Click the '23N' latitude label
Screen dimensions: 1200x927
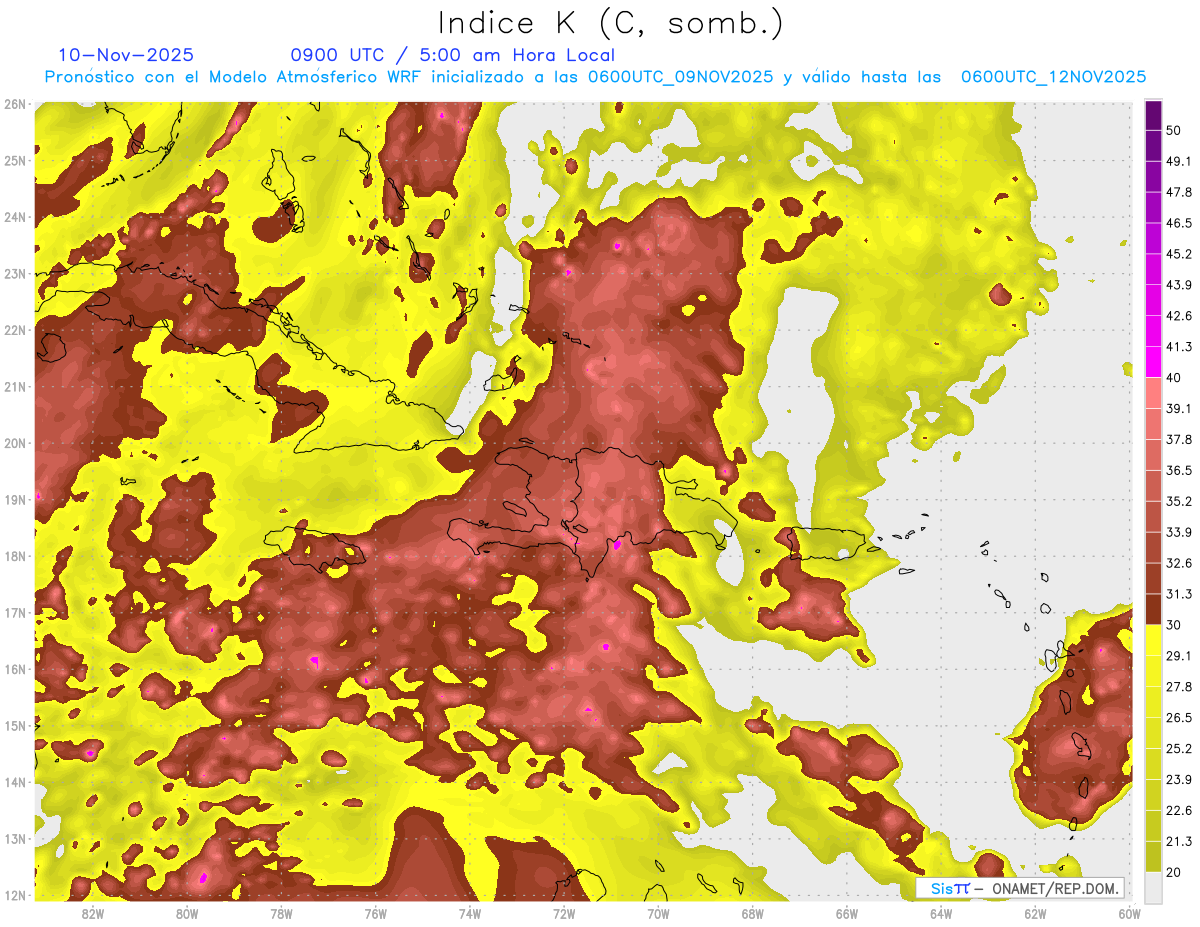coord(15,273)
